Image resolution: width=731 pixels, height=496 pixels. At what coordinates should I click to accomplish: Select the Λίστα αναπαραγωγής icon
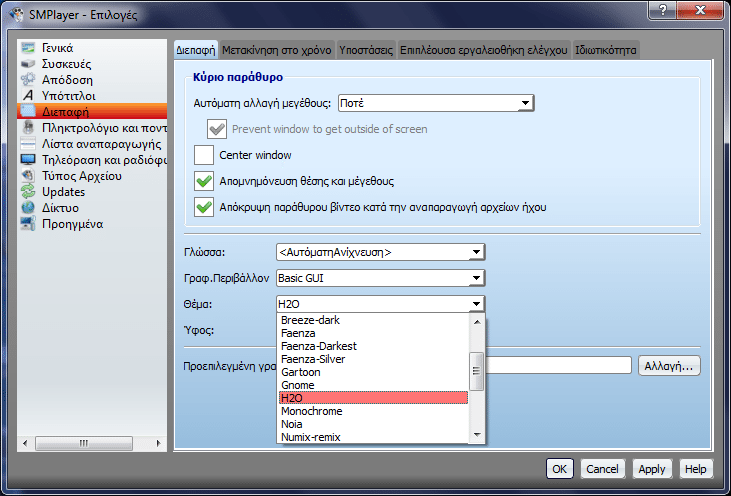click(x=28, y=144)
